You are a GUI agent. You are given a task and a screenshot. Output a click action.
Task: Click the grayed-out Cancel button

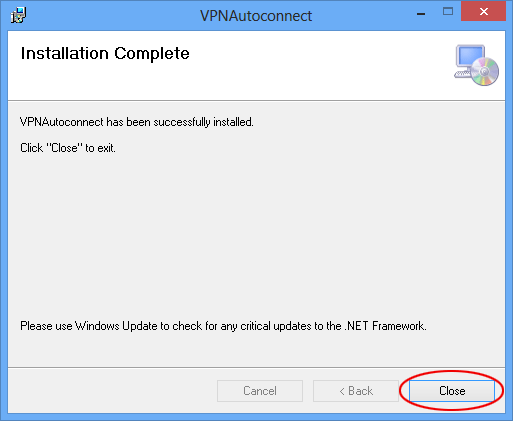click(x=260, y=391)
